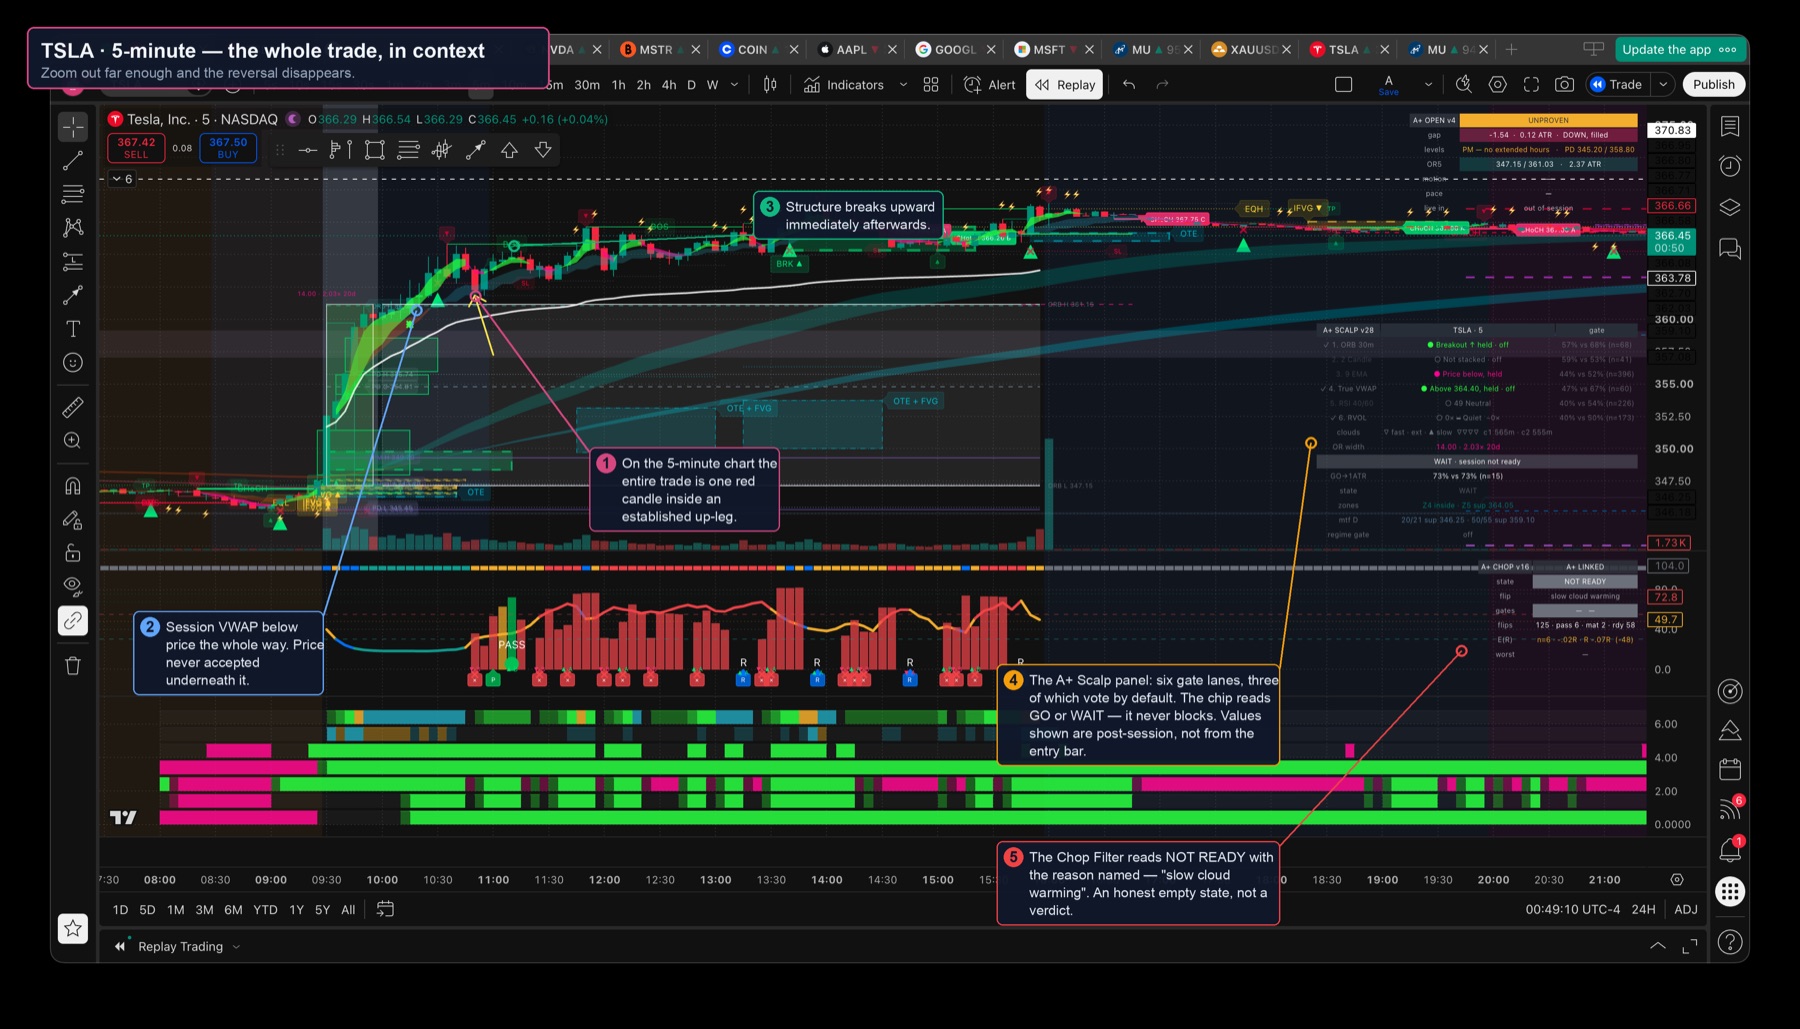1800x1029 pixels.
Task: Open the alerts clock panel icon
Action: point(1730,166)
